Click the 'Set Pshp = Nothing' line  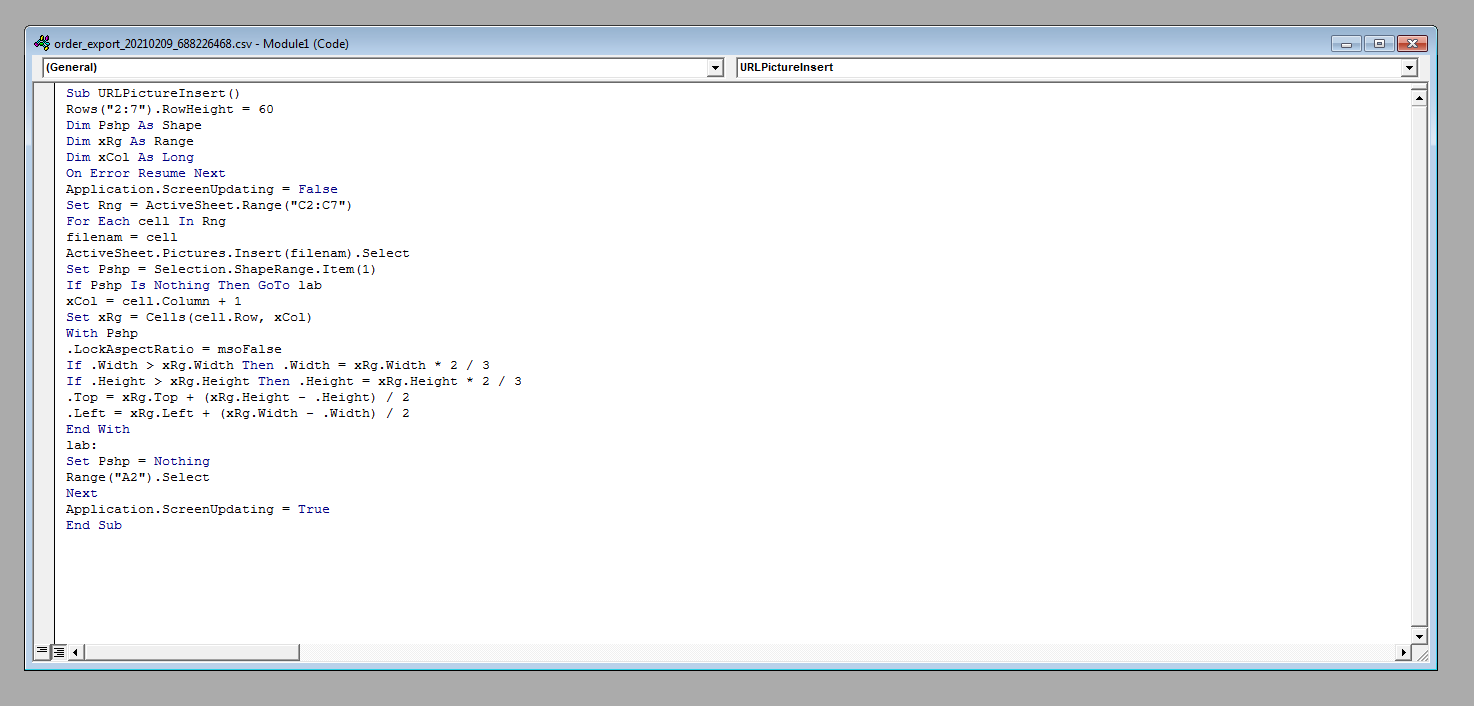[x=138, y=461]
